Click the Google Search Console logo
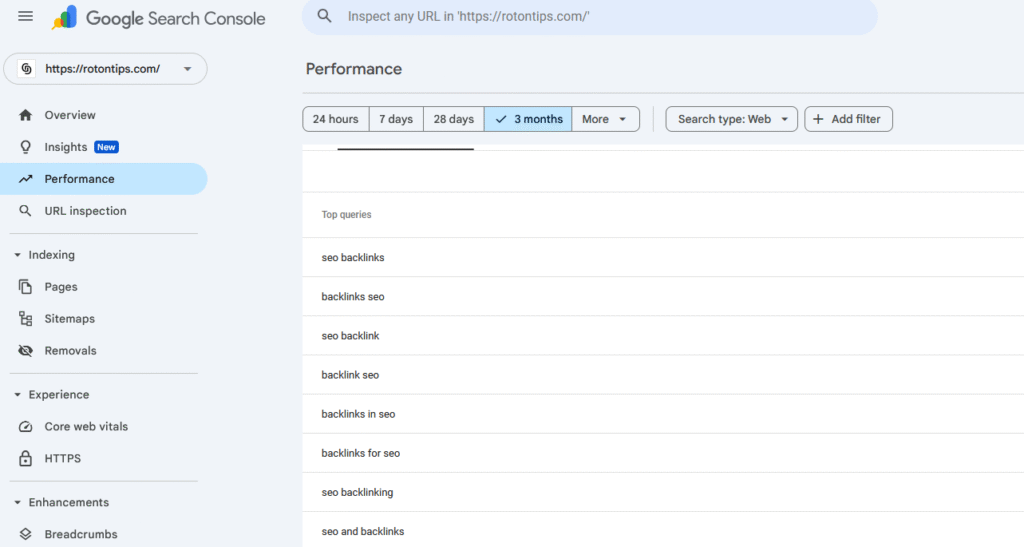This screenshot has width=1024, height=547. 158,18
